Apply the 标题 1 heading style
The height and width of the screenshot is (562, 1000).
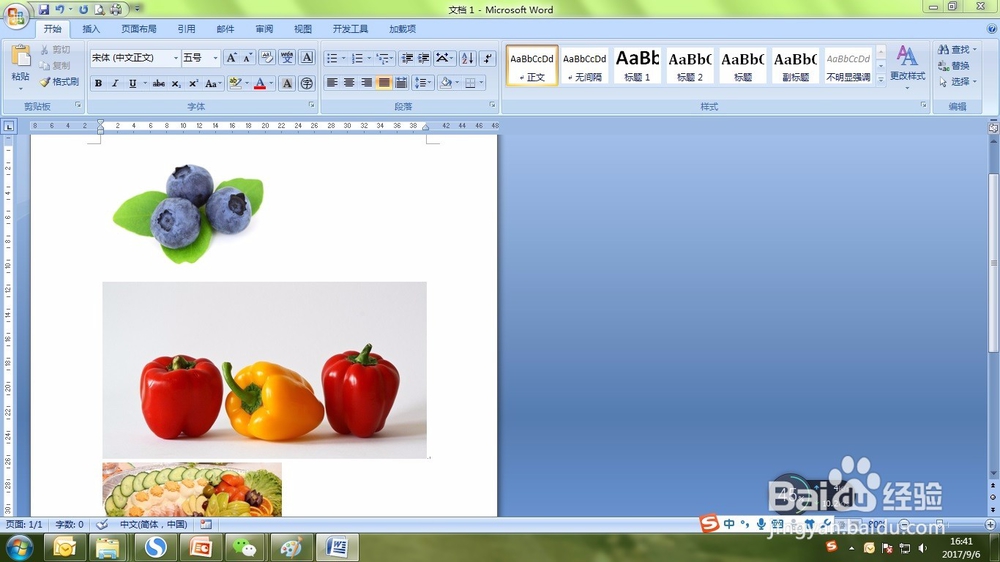point(637,65)
